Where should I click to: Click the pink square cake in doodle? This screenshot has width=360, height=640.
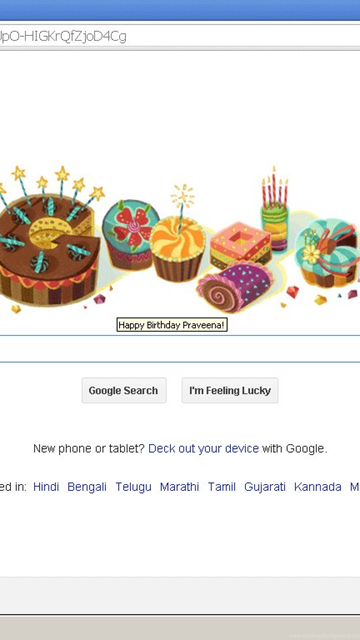tap(240, 246)
